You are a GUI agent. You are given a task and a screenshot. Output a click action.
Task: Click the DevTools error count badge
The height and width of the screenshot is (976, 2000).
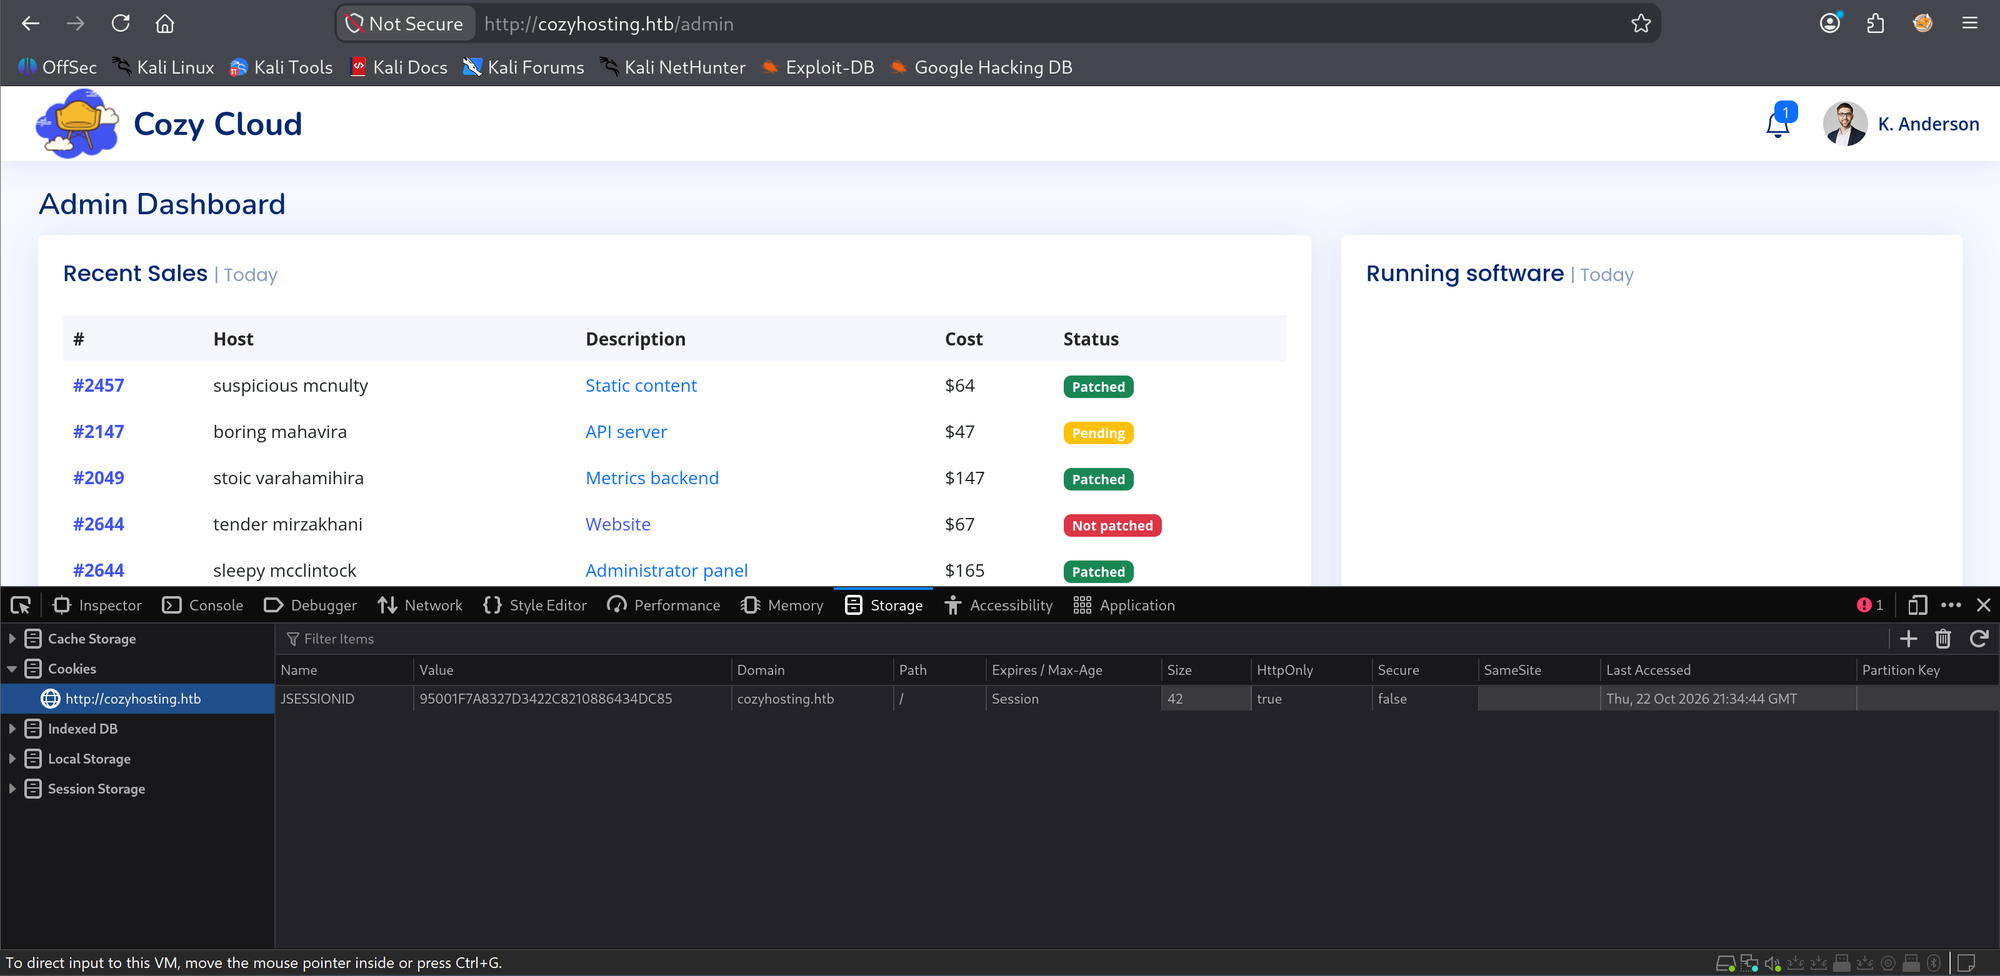1870,605
